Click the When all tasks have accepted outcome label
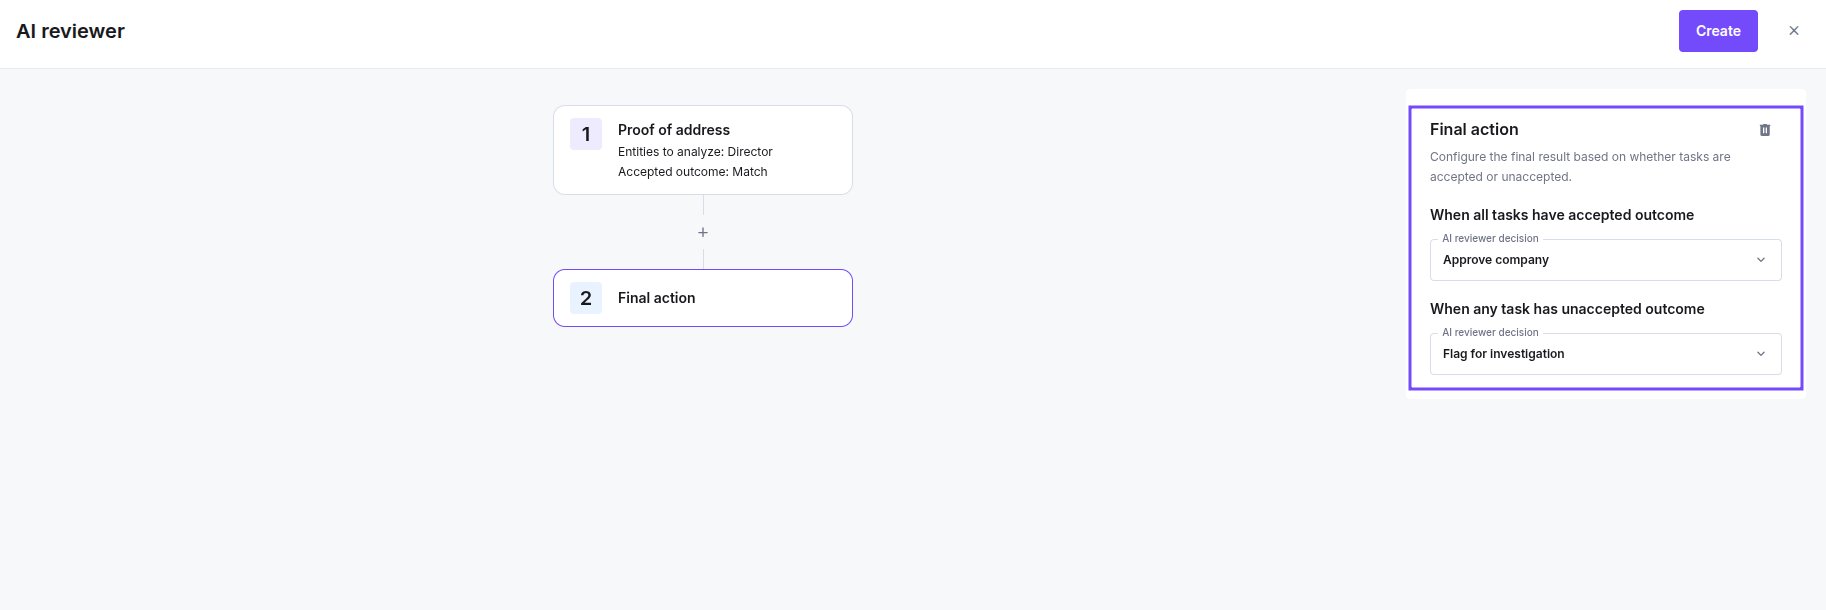Viewport: 1826px width, 610px height. click(1562, 215)
